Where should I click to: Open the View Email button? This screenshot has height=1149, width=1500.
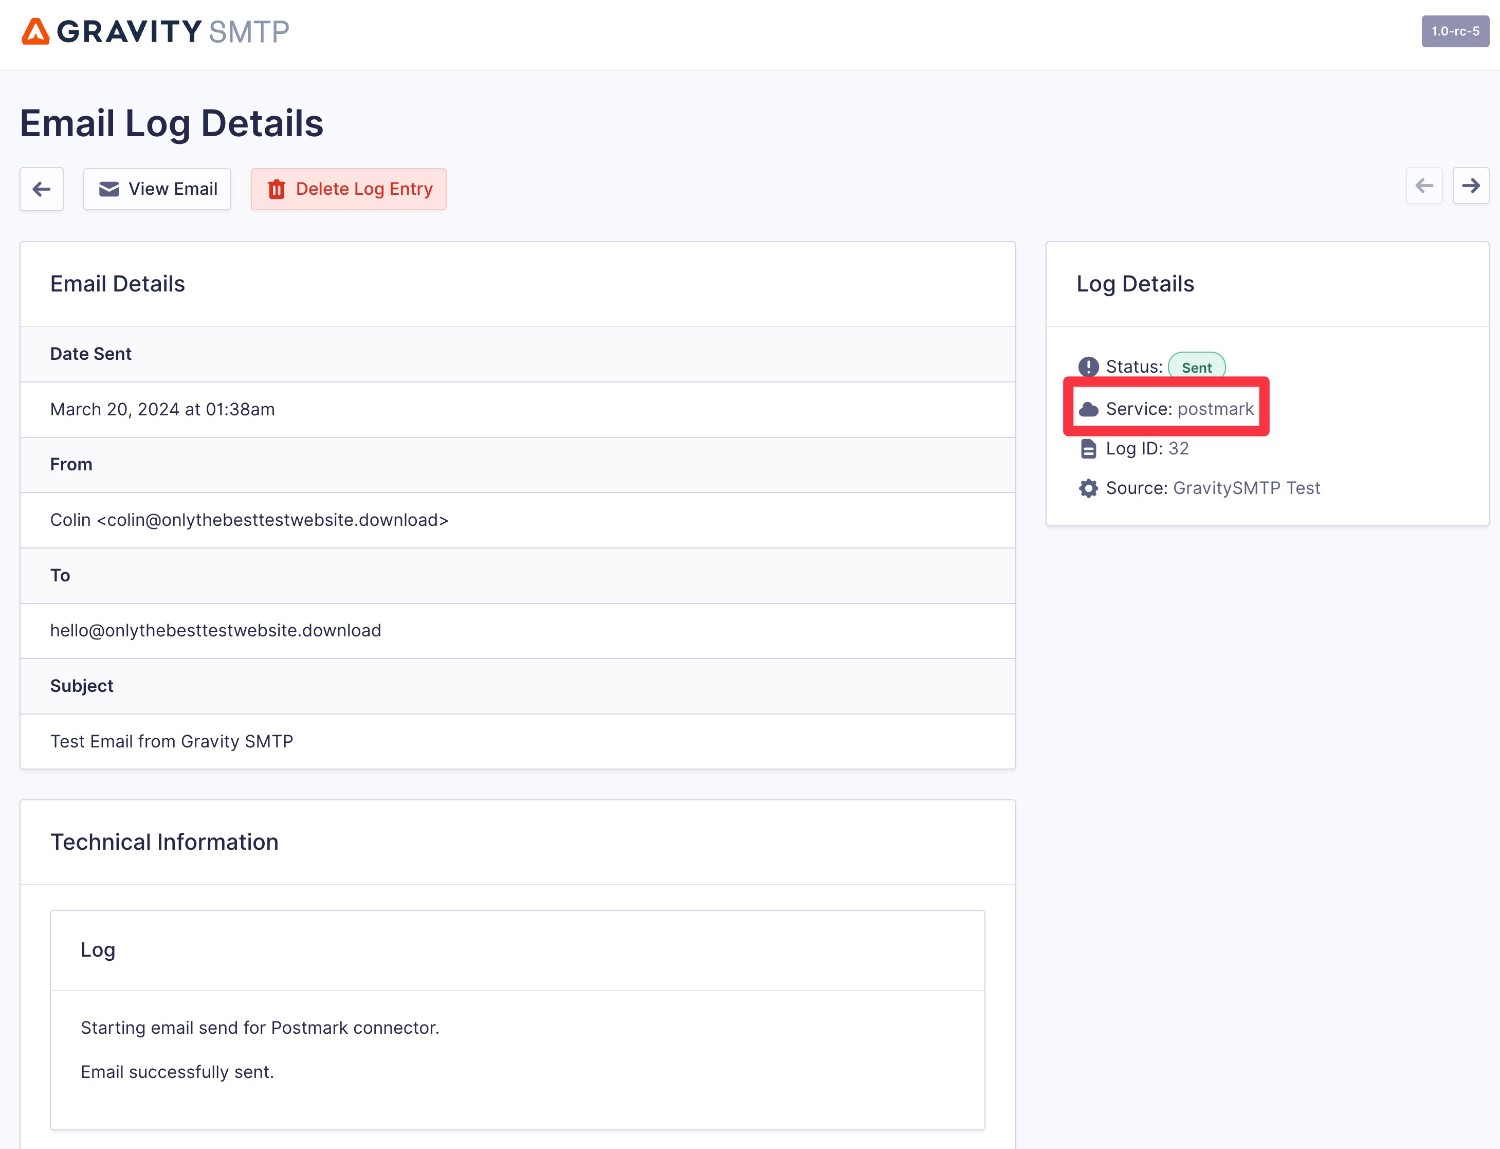[x=157, y=189]
